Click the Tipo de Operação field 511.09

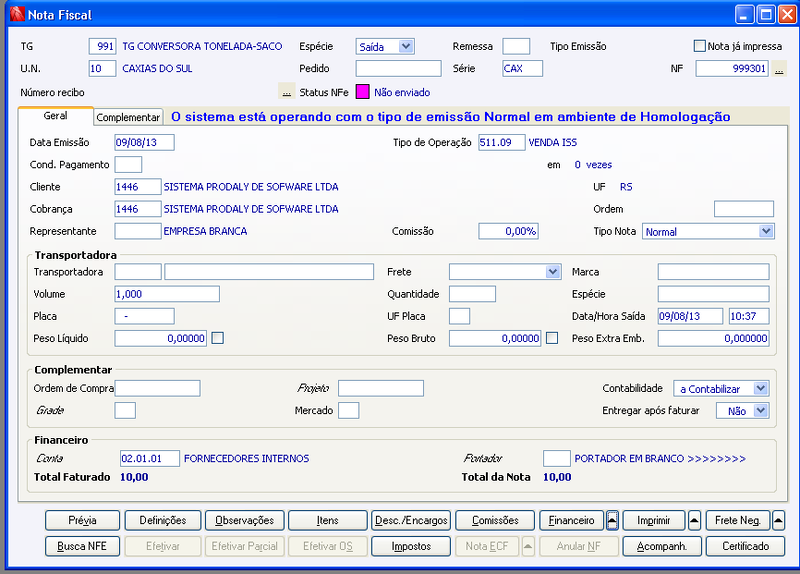click(x=502, y=142)
